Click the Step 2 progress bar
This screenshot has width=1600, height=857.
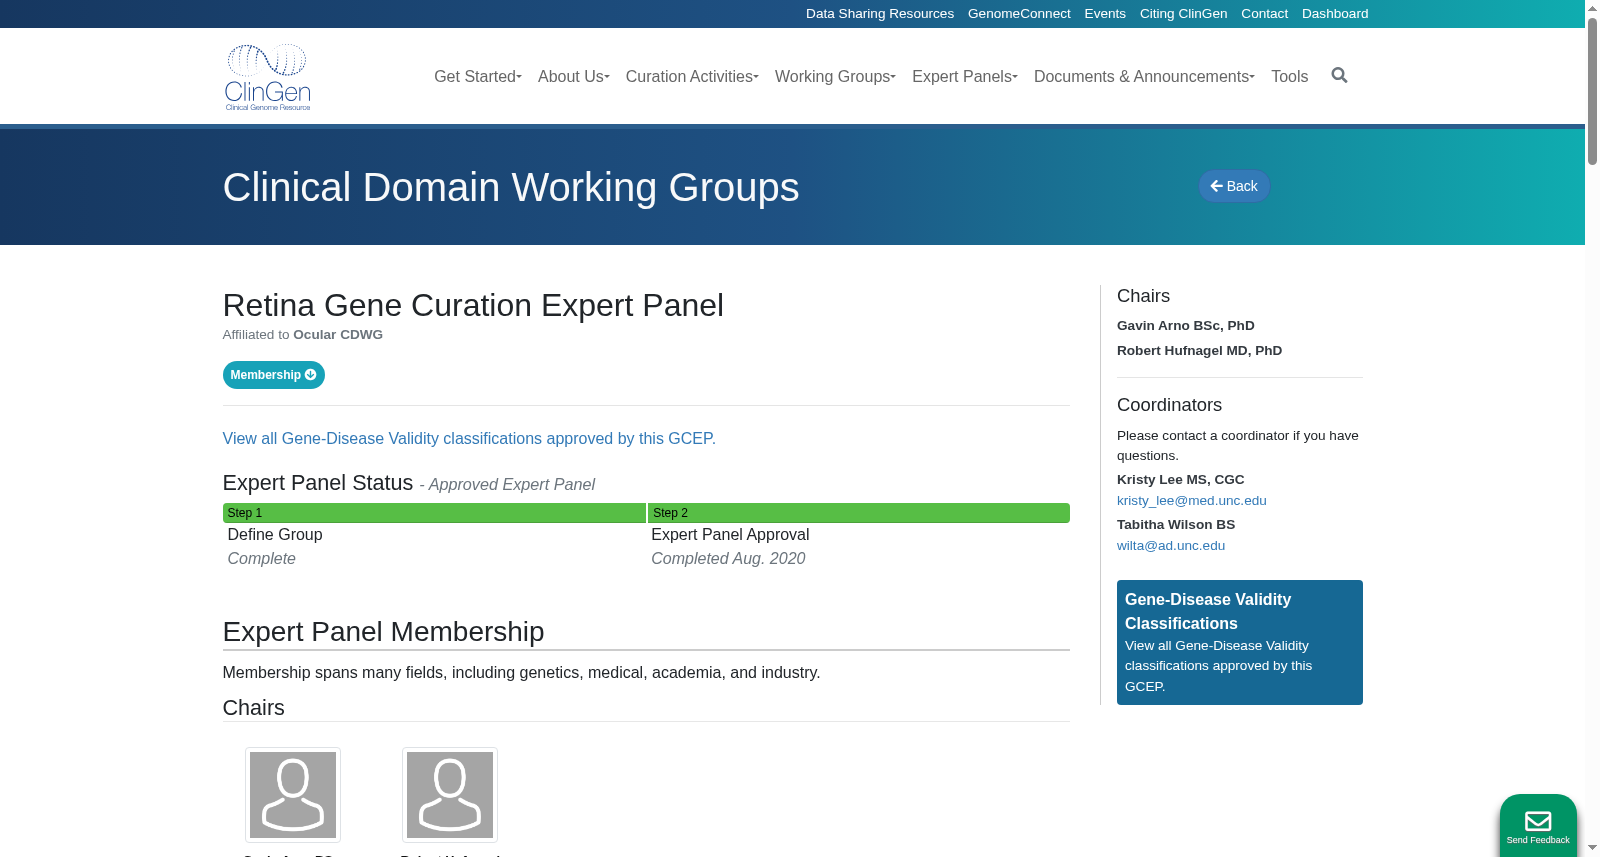pos(859,513)
